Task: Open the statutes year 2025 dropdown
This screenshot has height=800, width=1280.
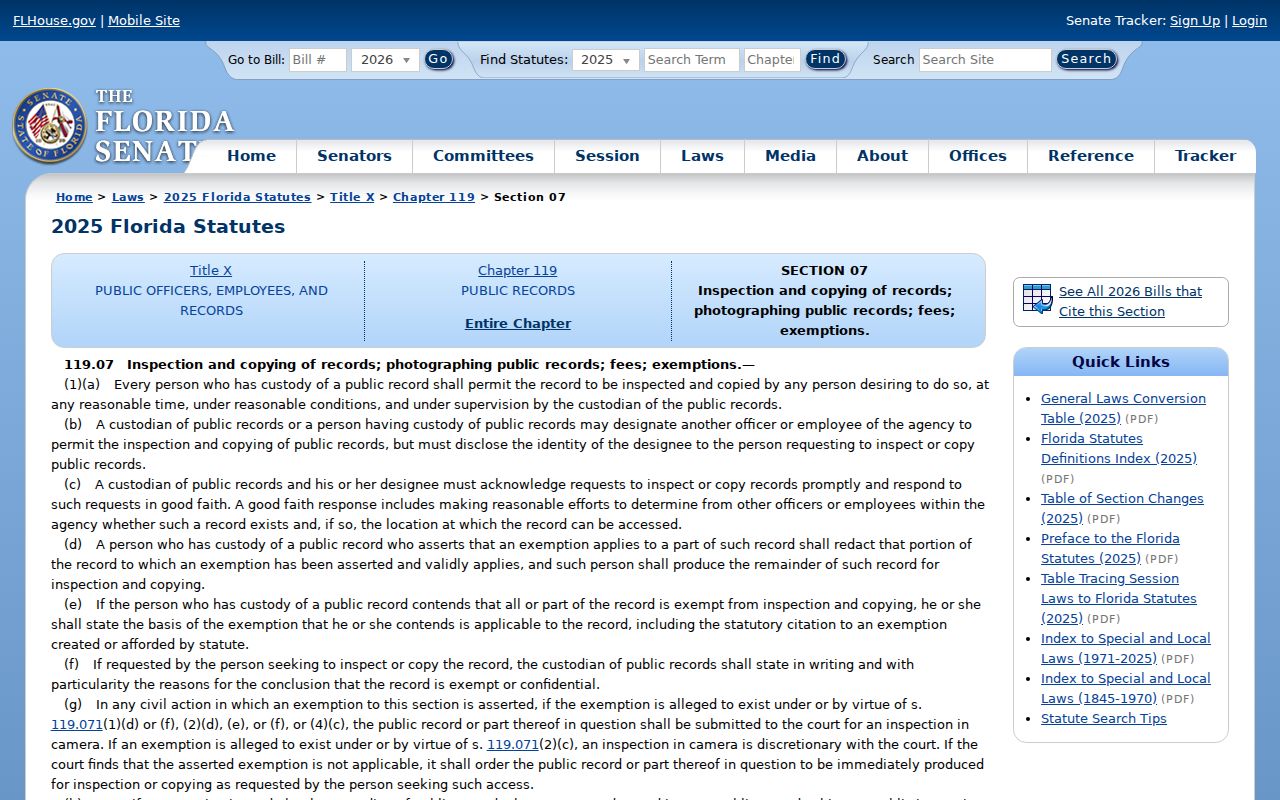Action: click(605, 60)
